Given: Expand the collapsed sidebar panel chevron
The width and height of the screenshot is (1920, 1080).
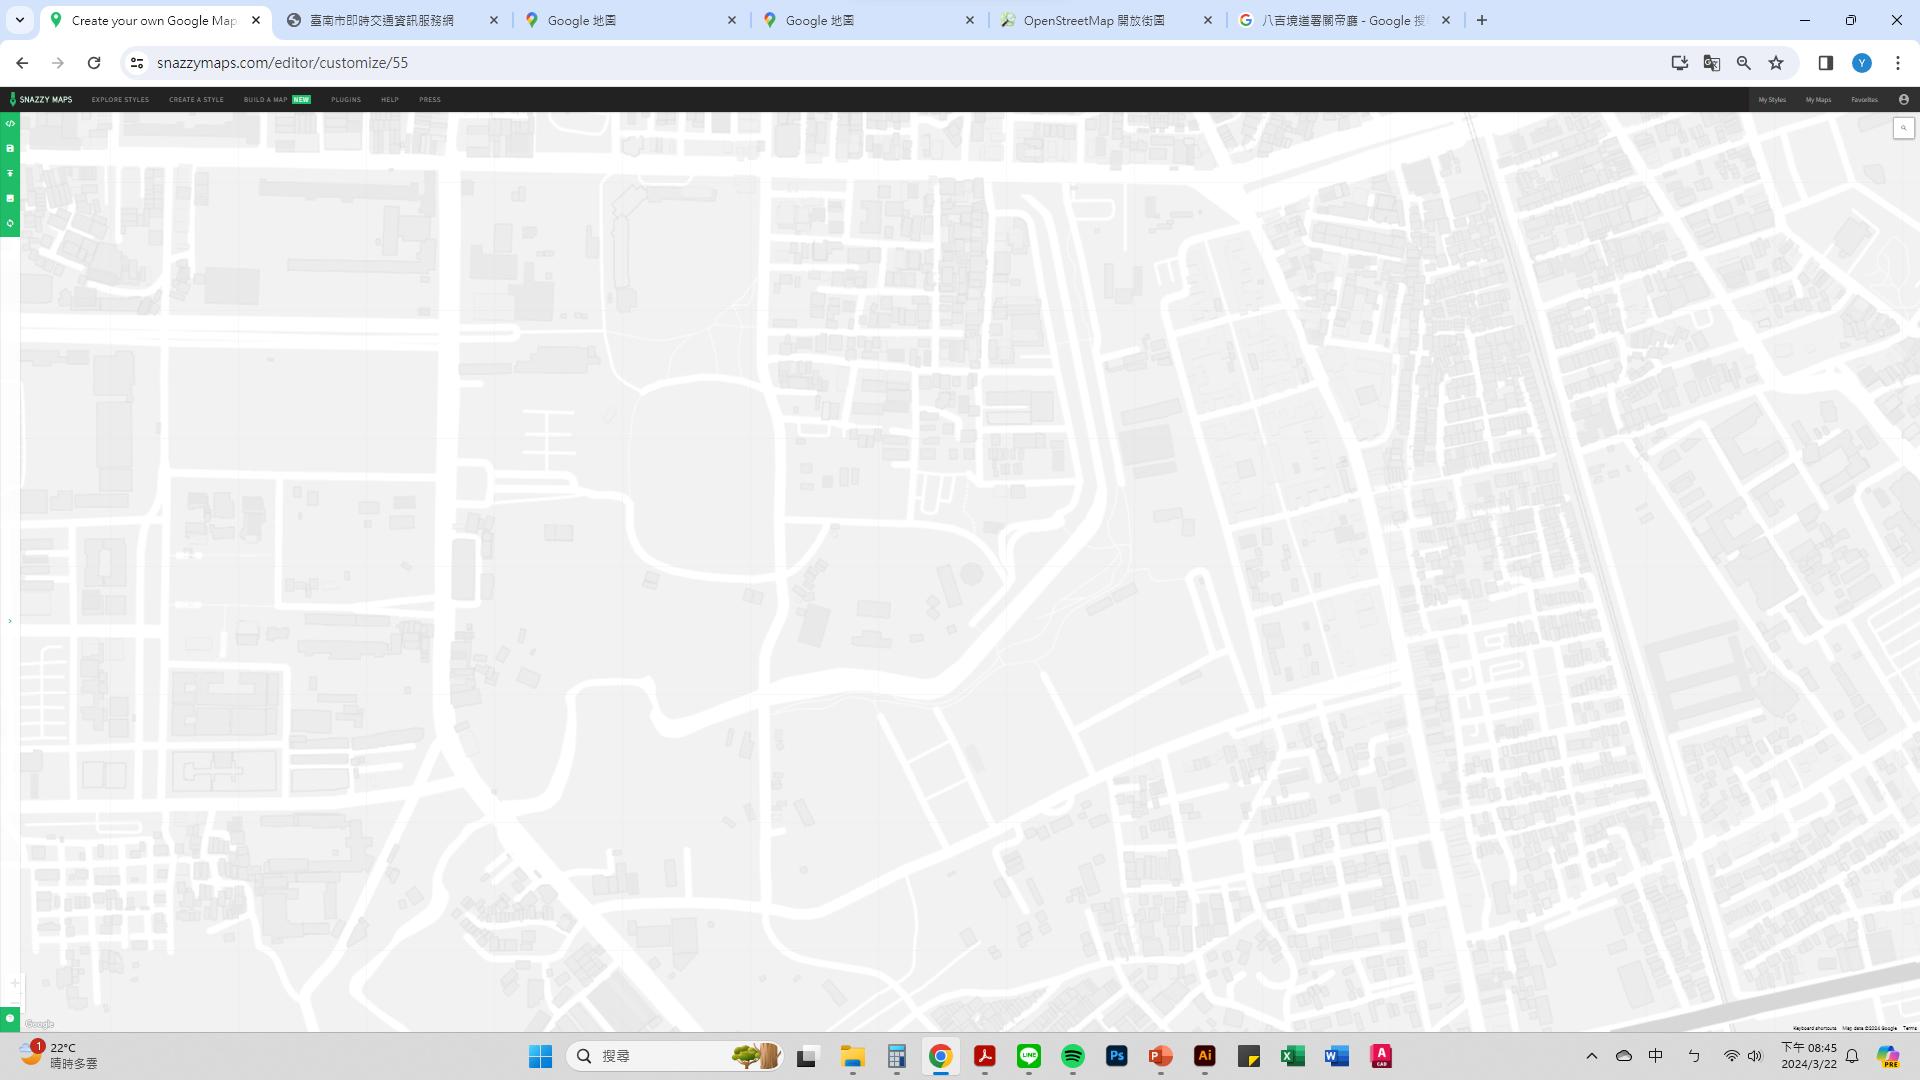Looking at the screenshot, I should pyautogui.click(x=10, y=621).
